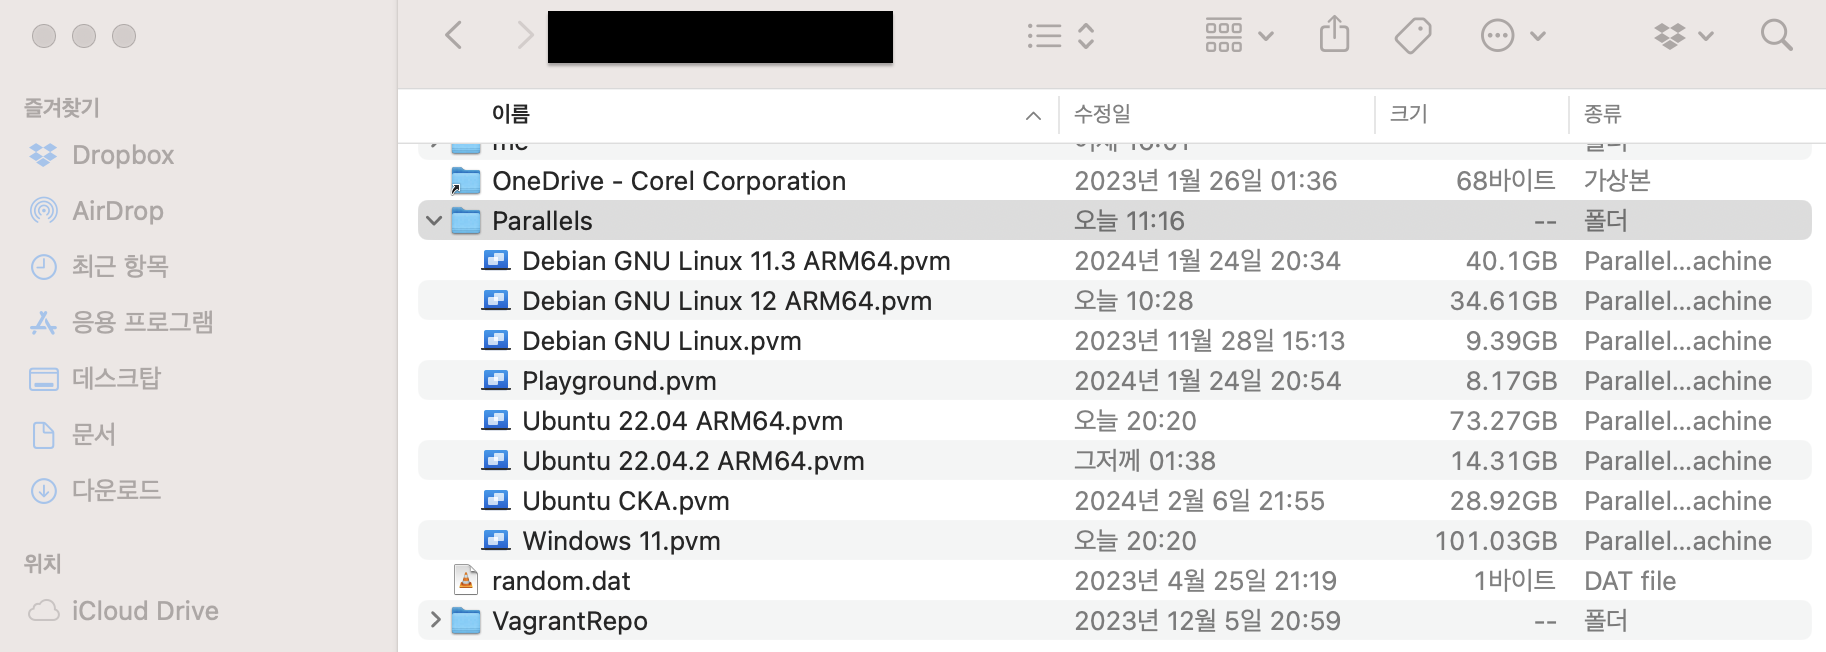This screenshot has width=1826, height=652.
Task: Select the Ubuntu CKA.pvm file
Action: point(625,501)
